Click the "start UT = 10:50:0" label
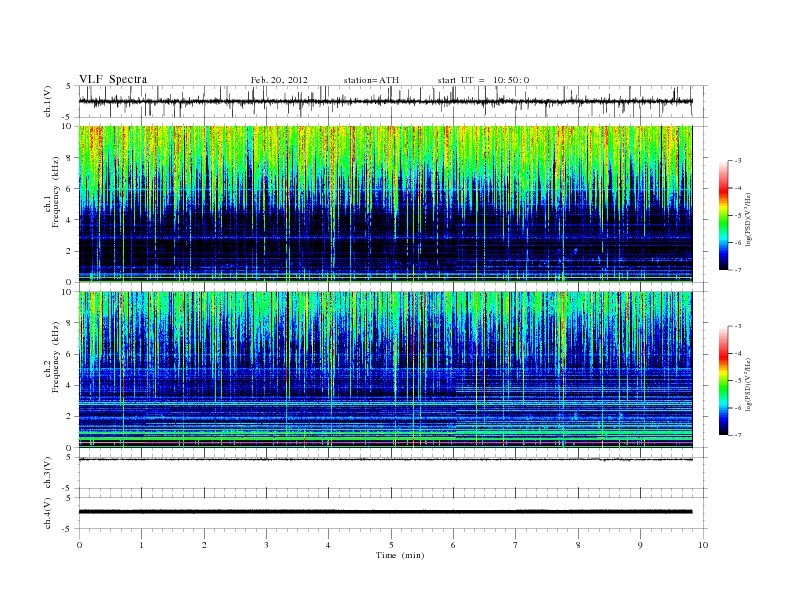 click(x=483, y=80)
